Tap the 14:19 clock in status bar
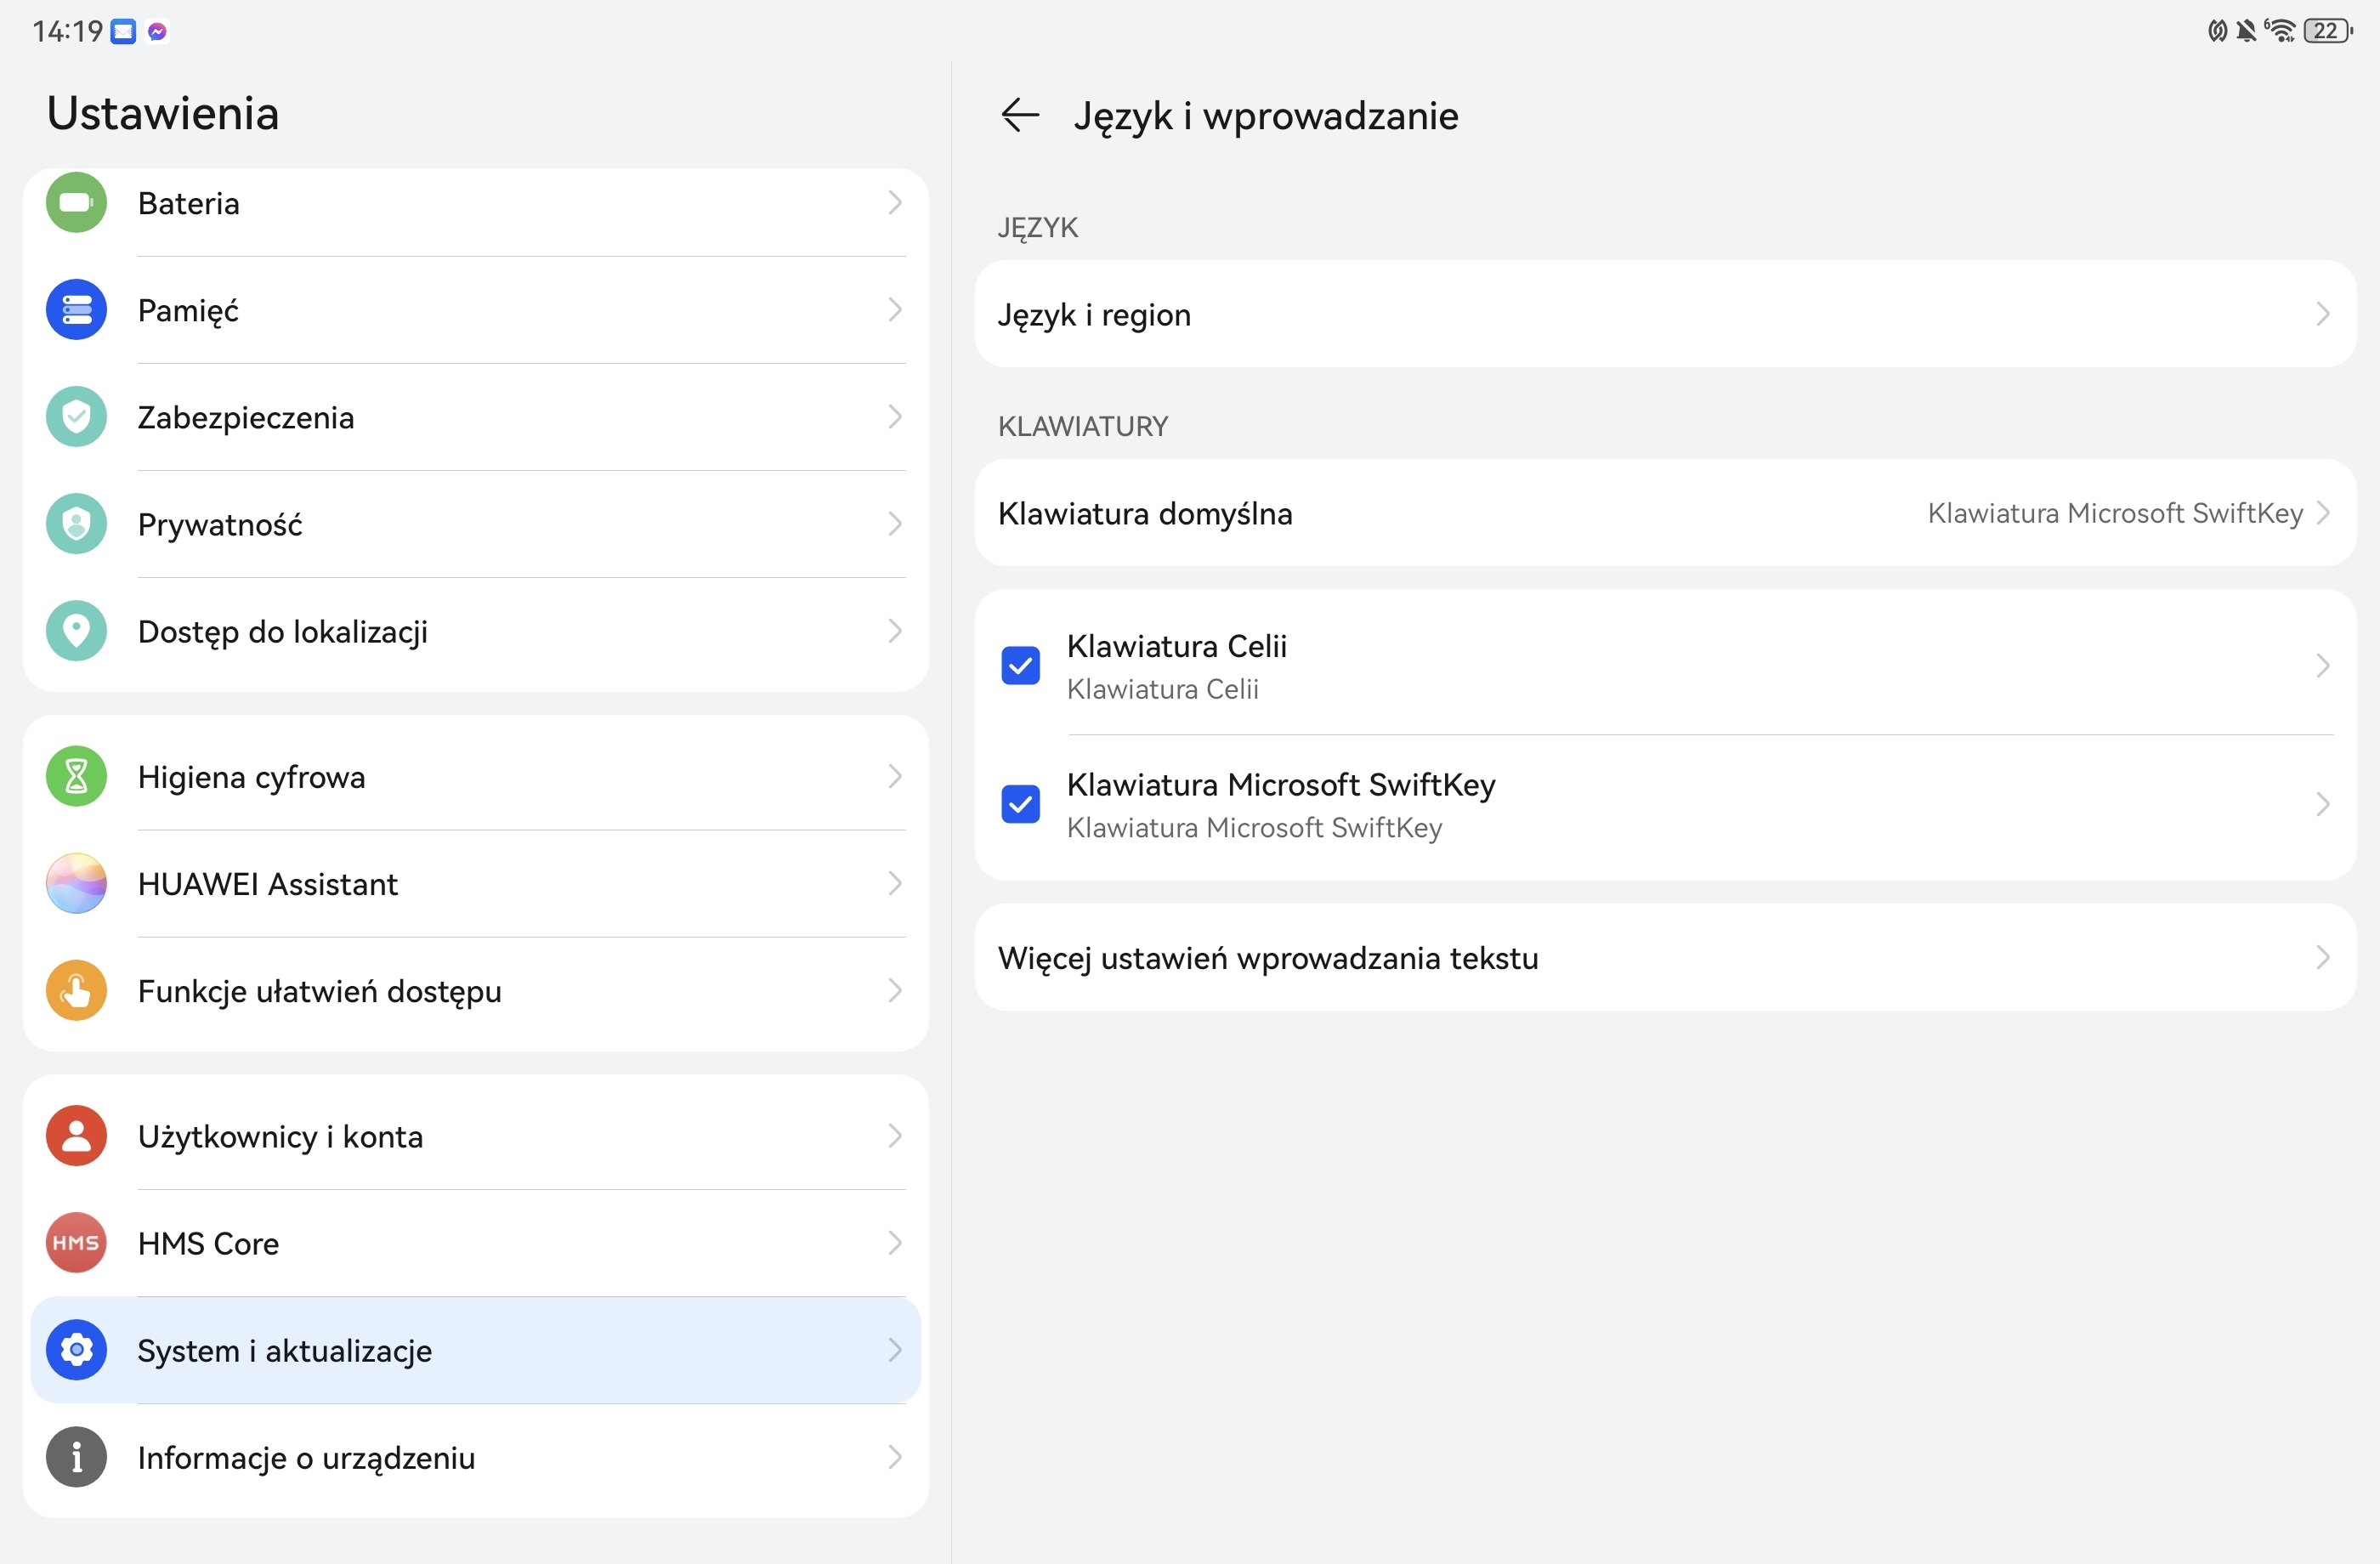 pos(67,32)
